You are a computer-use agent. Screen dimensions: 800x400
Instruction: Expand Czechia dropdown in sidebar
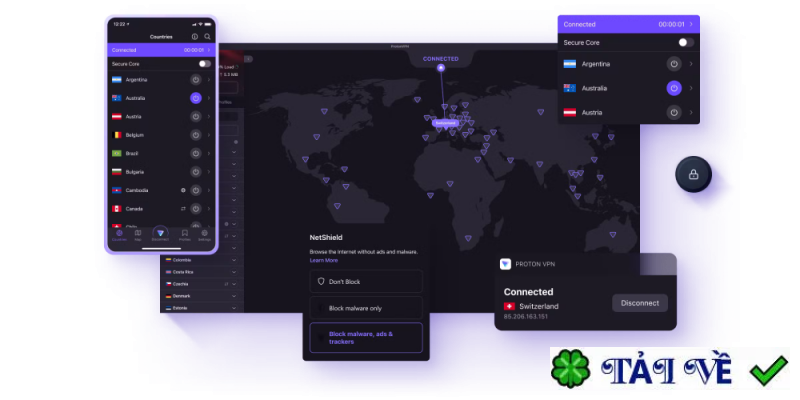point(234,284)
